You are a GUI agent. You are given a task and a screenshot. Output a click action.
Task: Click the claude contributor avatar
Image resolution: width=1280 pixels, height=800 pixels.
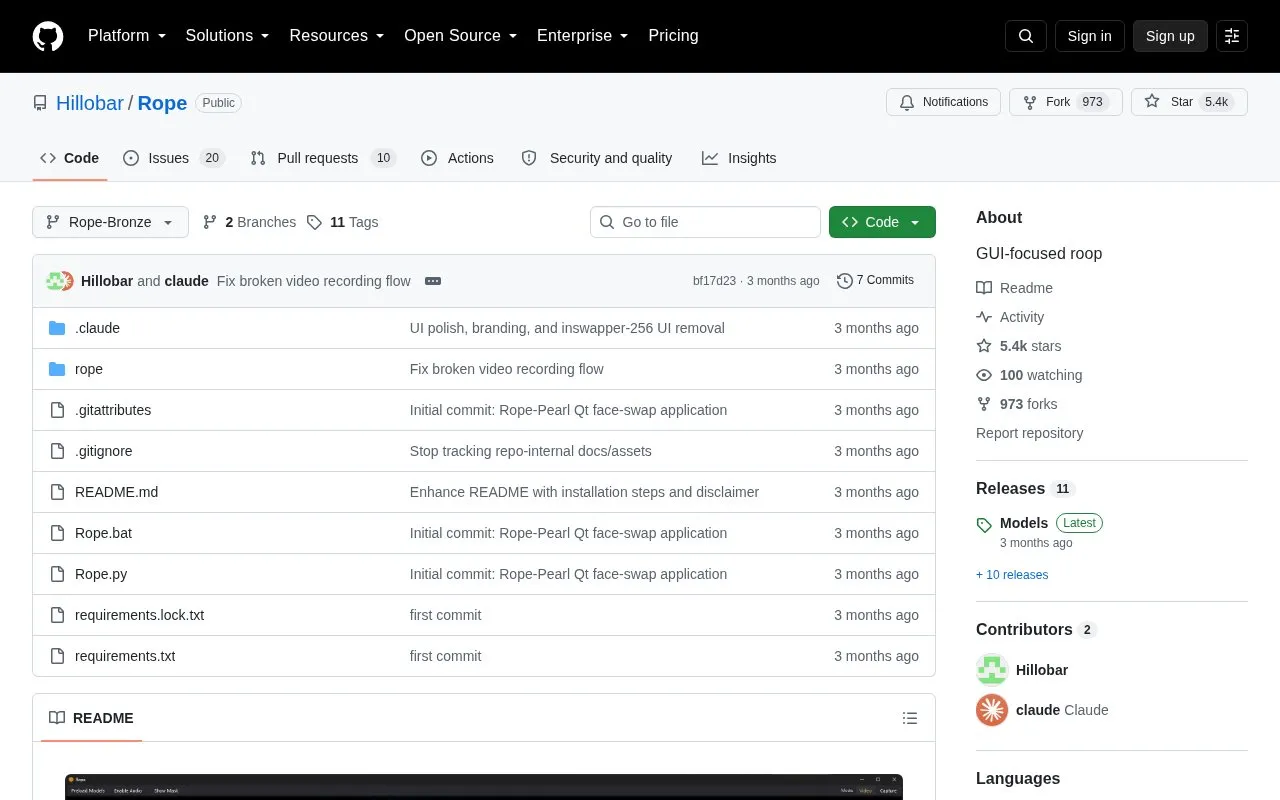(992, 710)
